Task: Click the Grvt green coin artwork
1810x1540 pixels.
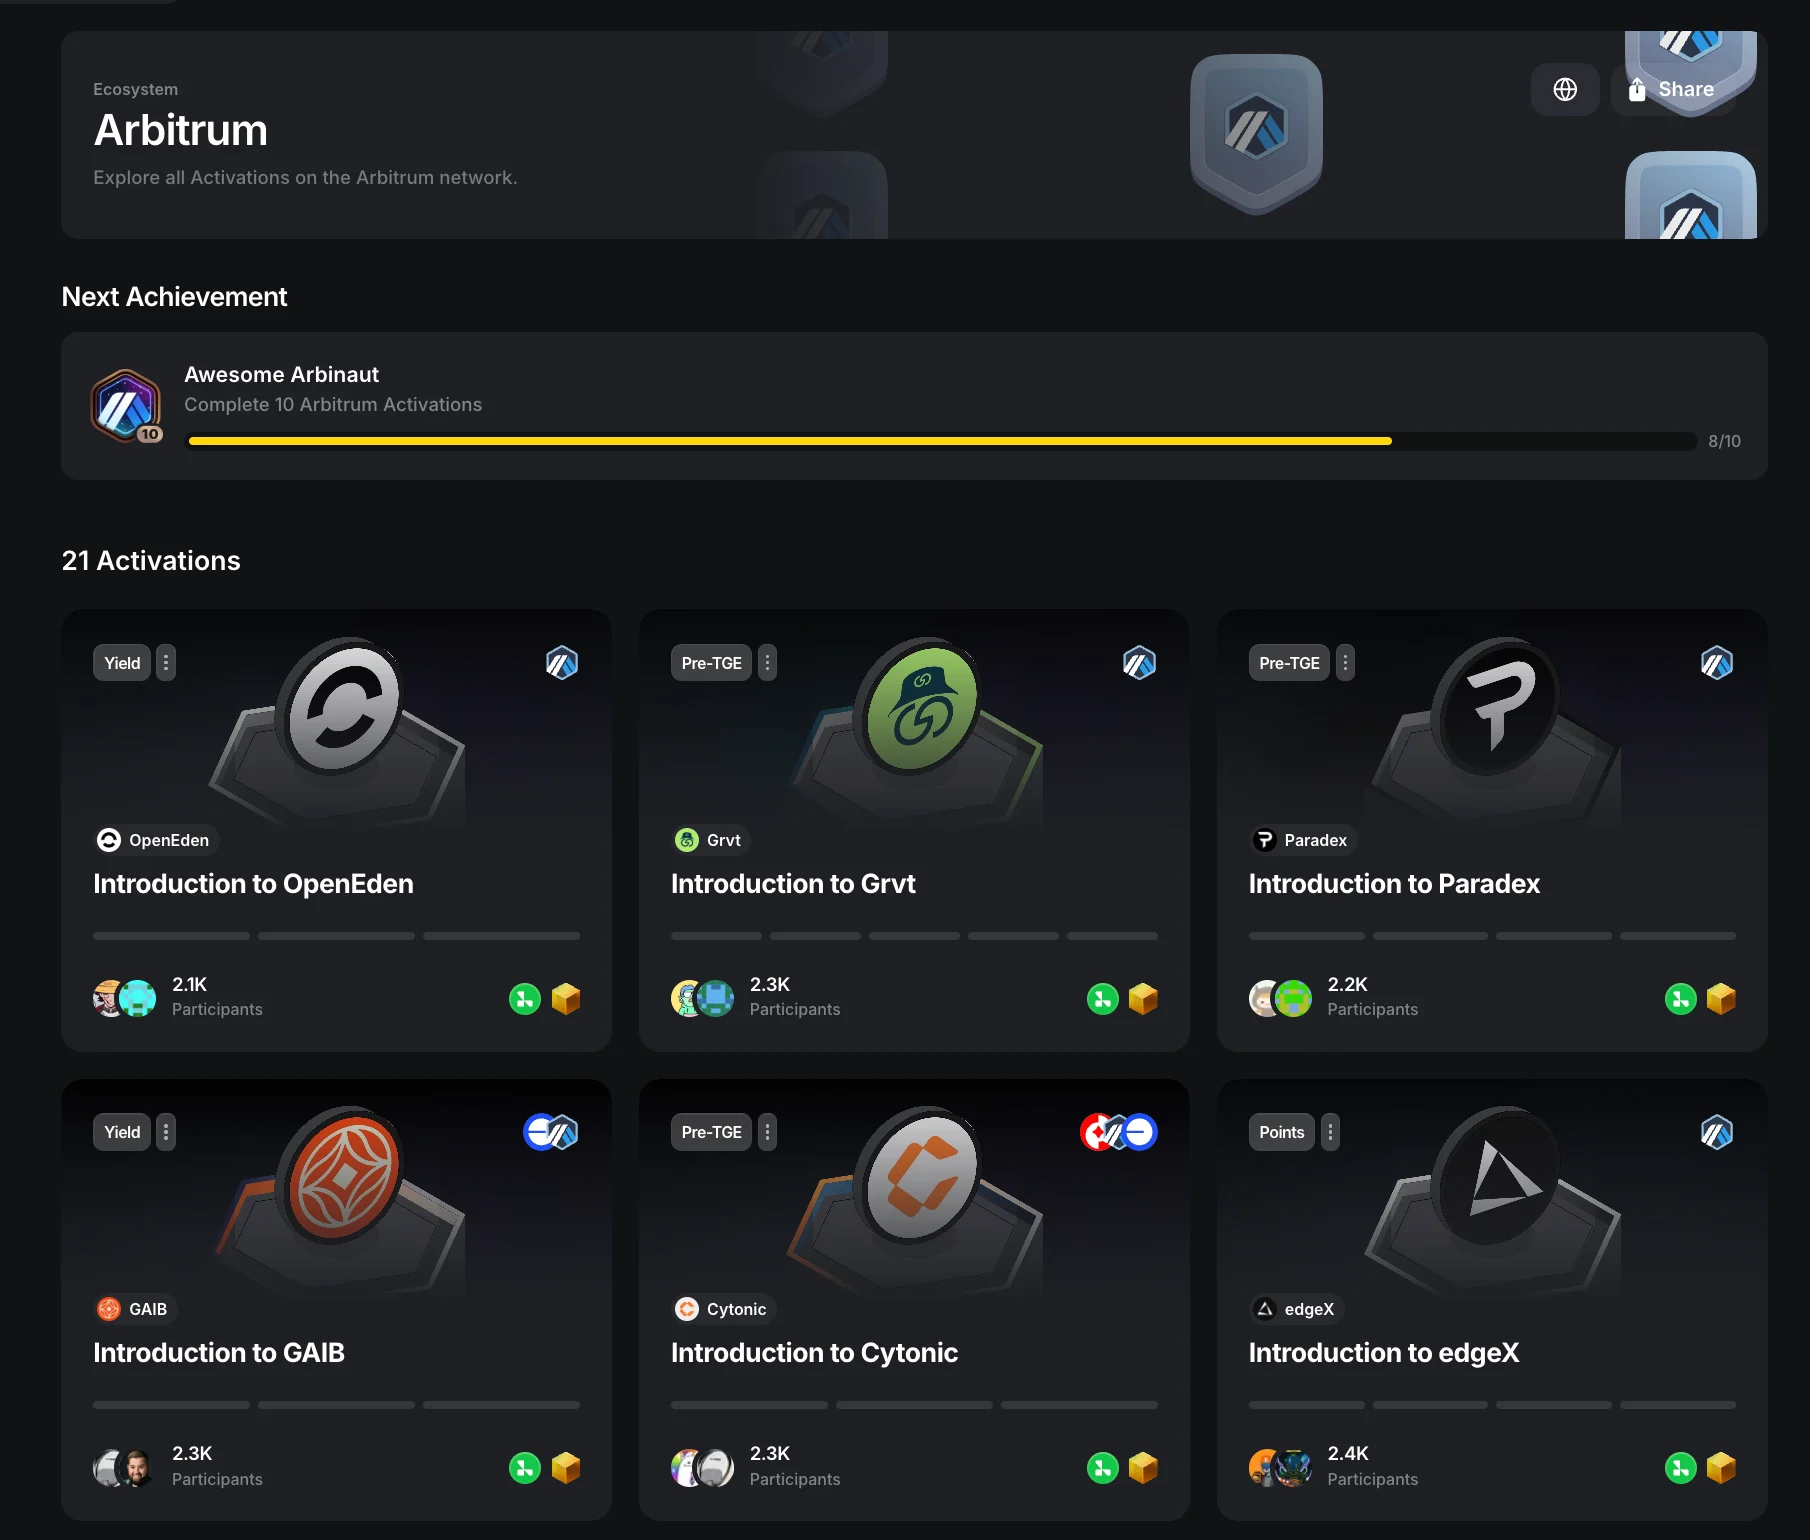Action: [918, 708]
